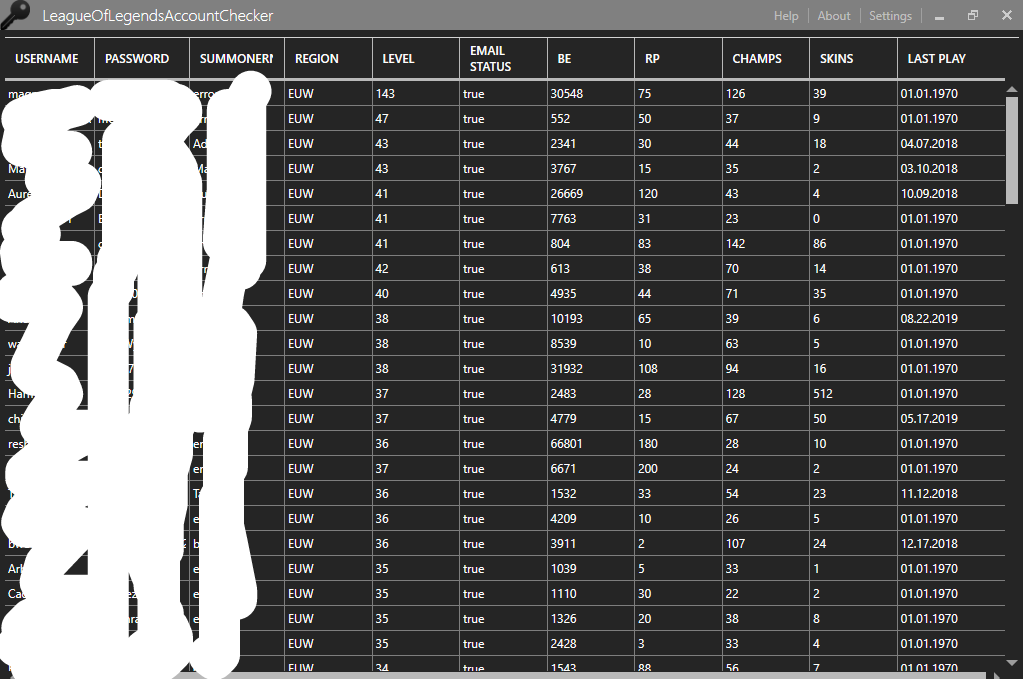
Task: Select the BE cell "4935"
Action: pos(591,294)
